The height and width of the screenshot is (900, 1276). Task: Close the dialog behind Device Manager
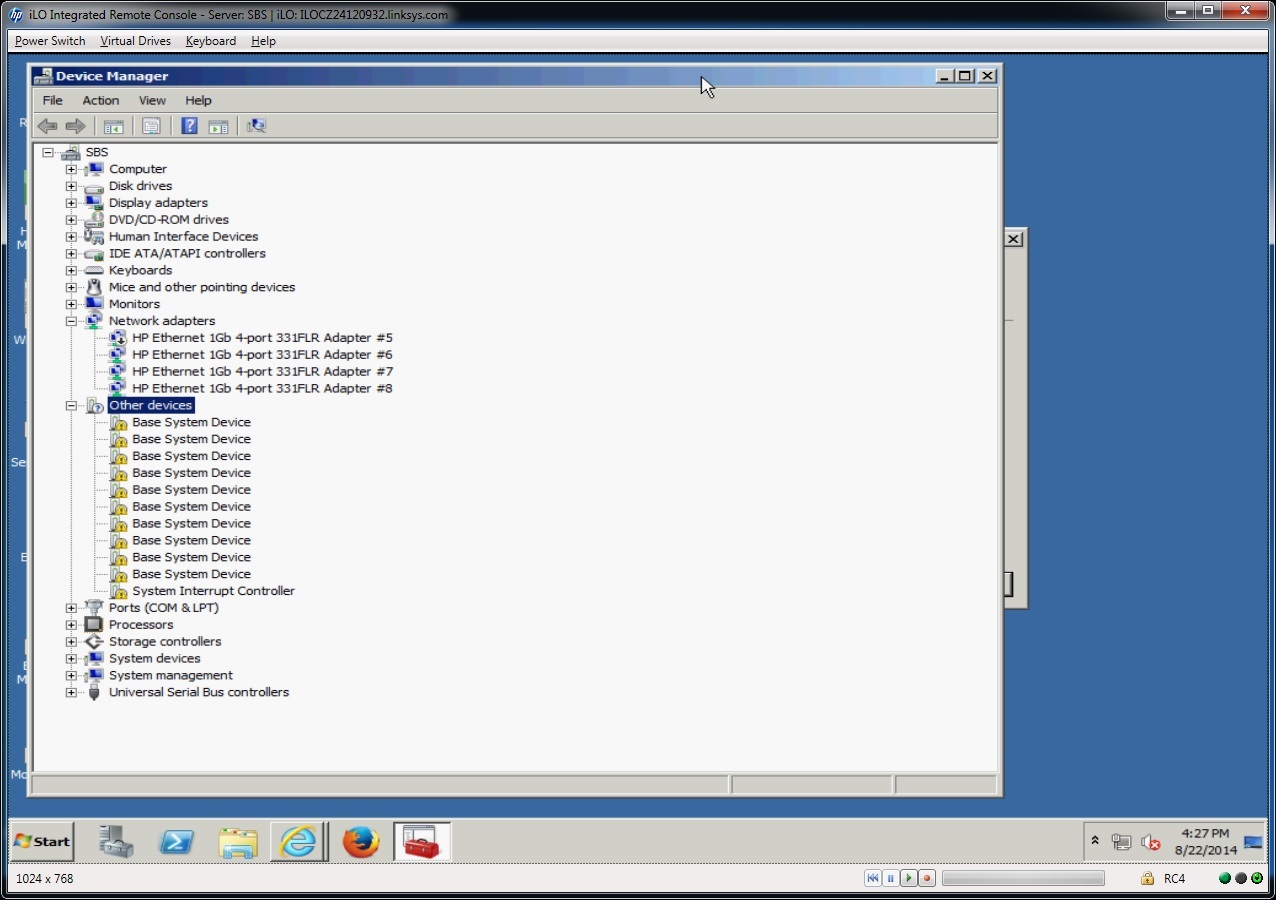1013,239
